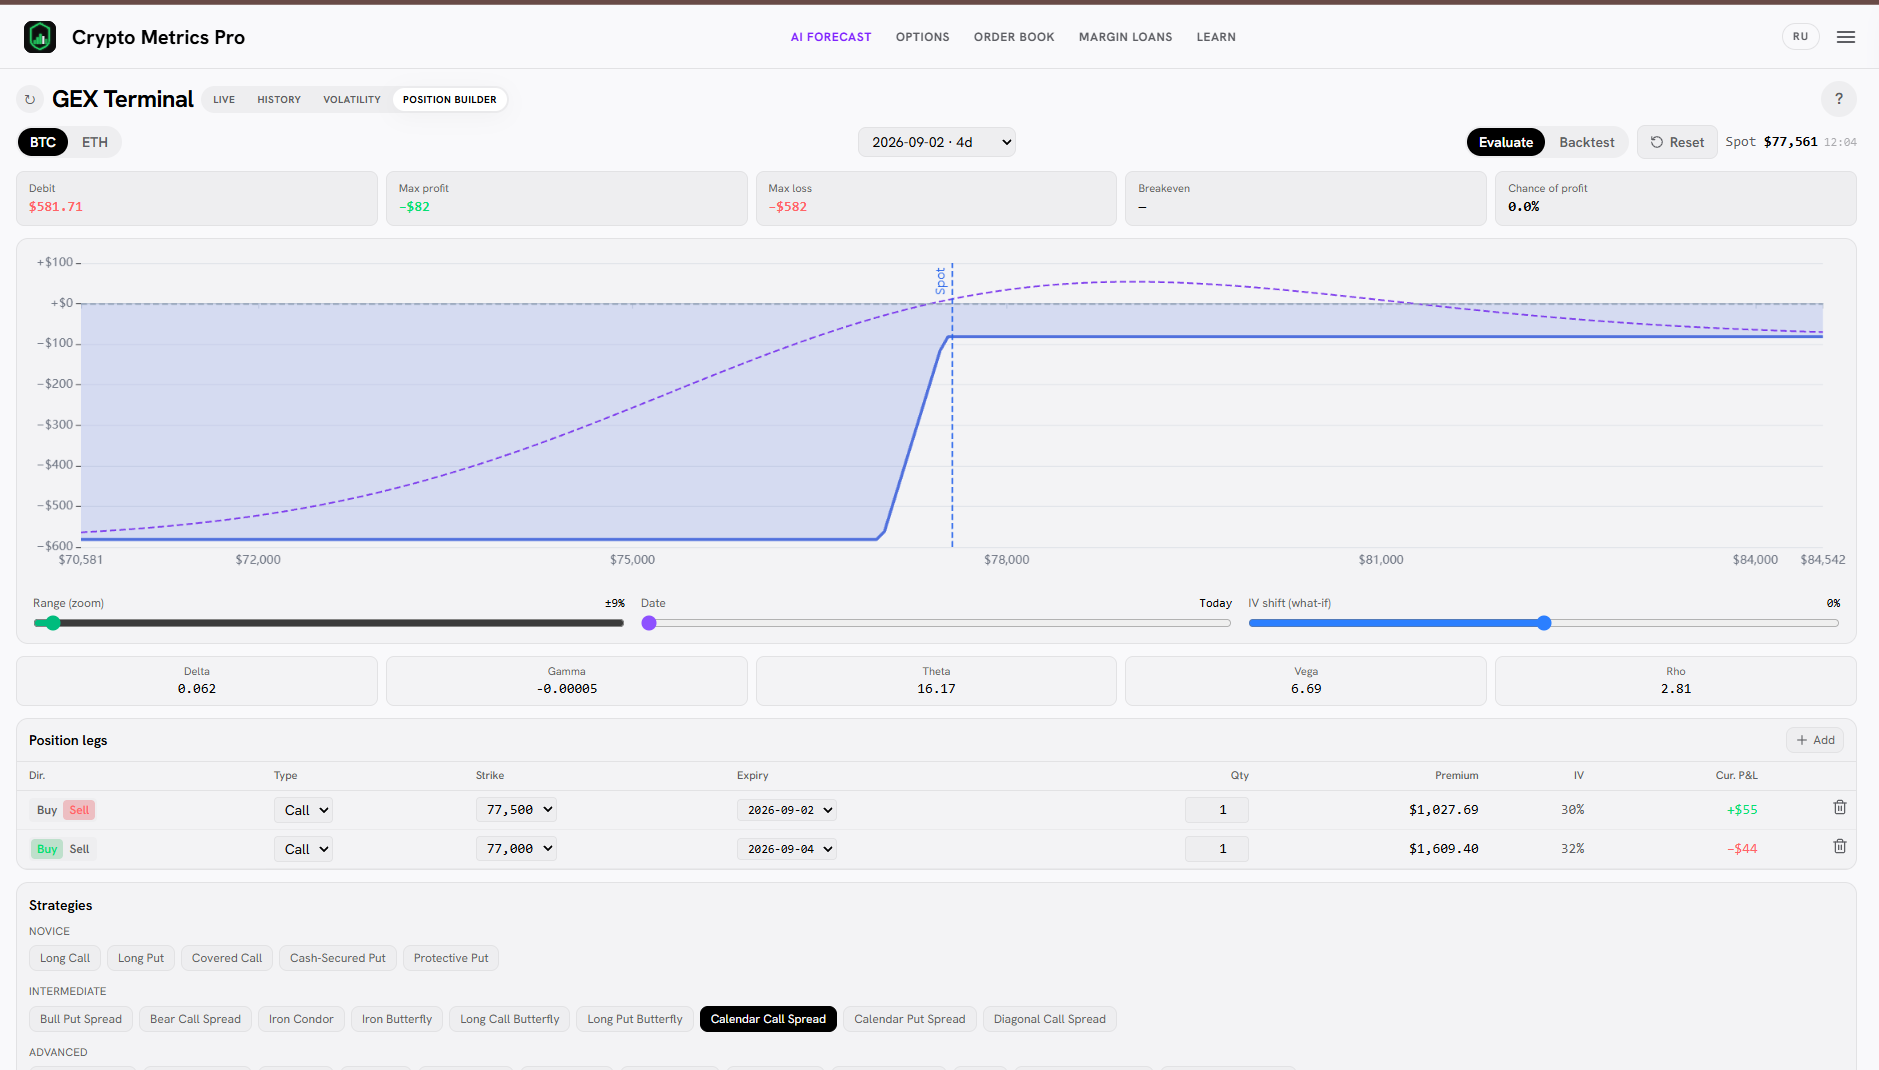Image resolution: width=1879 pixels, height=1070 pixels.
Task: Set second leg direction to Buy
Action: pos(47,849)
